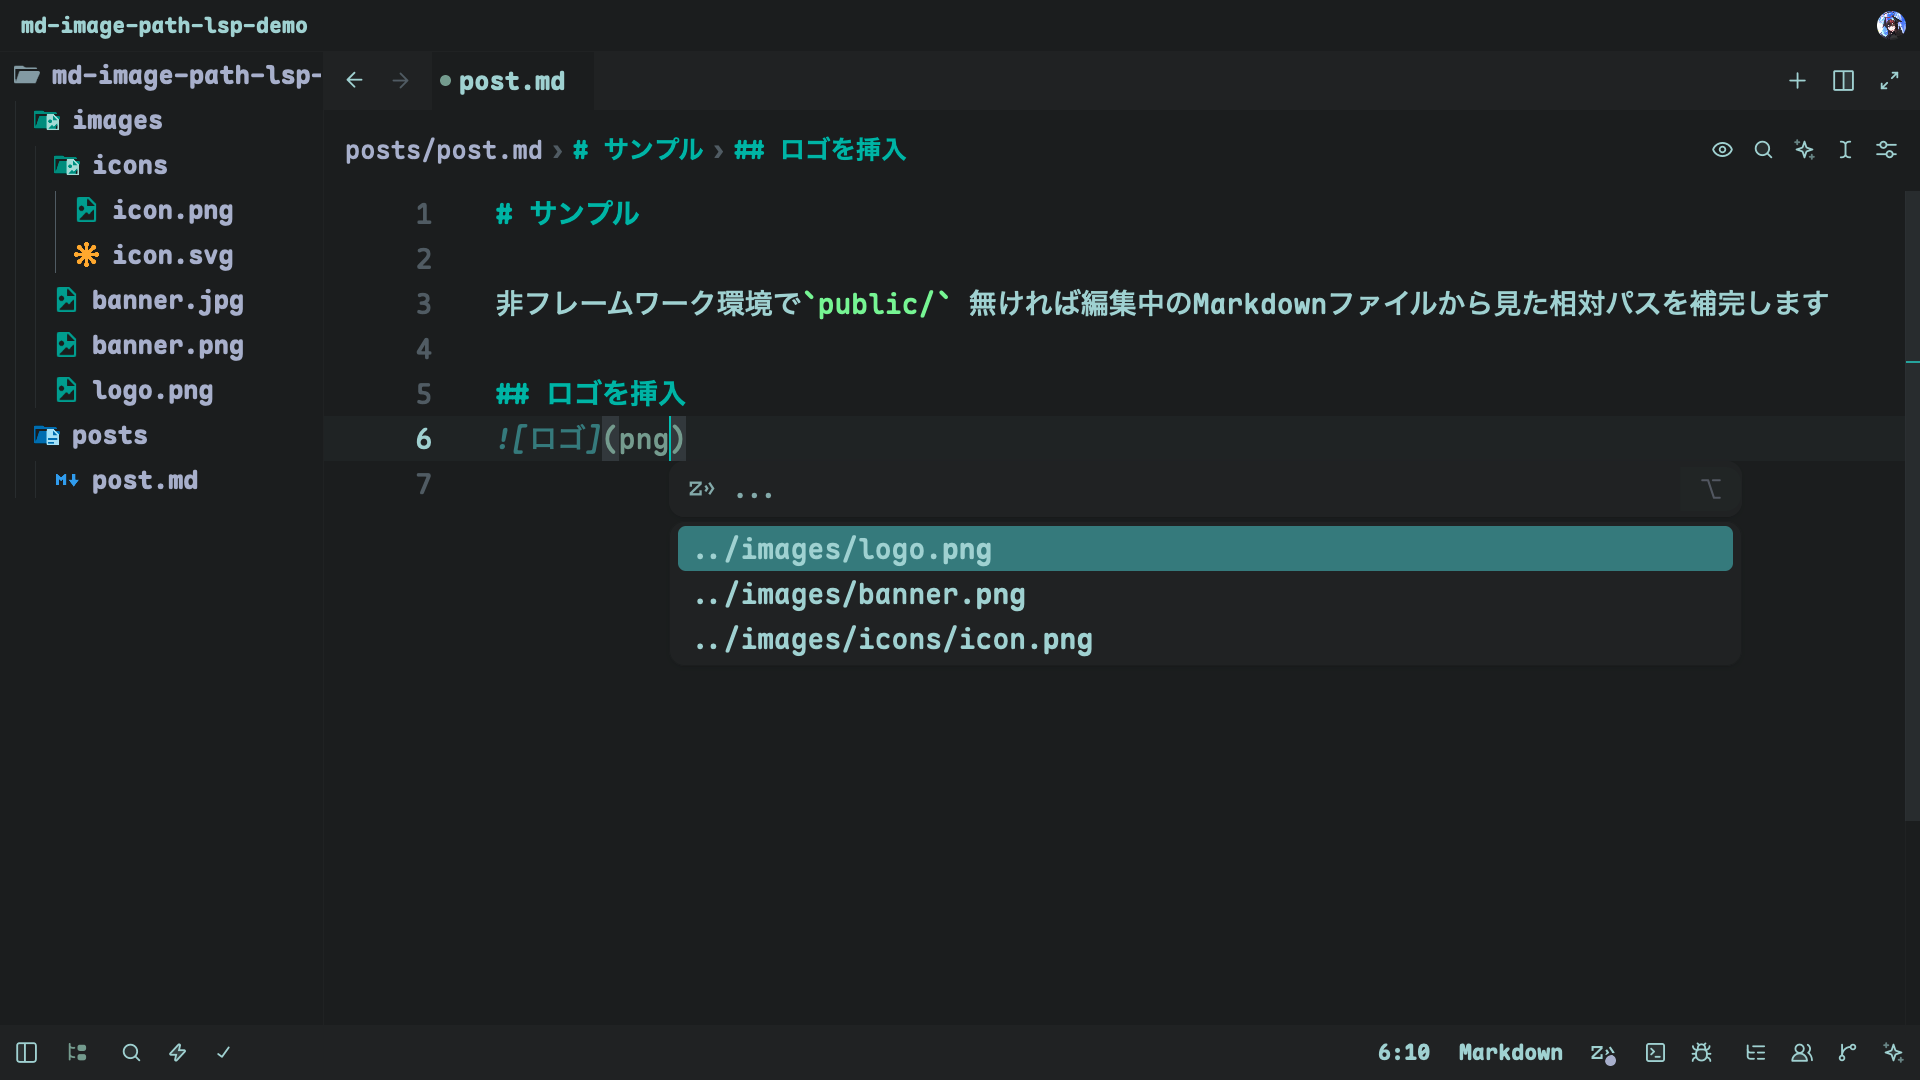Open new tab with plus icon
1920x1080 pixels.
[1797, 80]
